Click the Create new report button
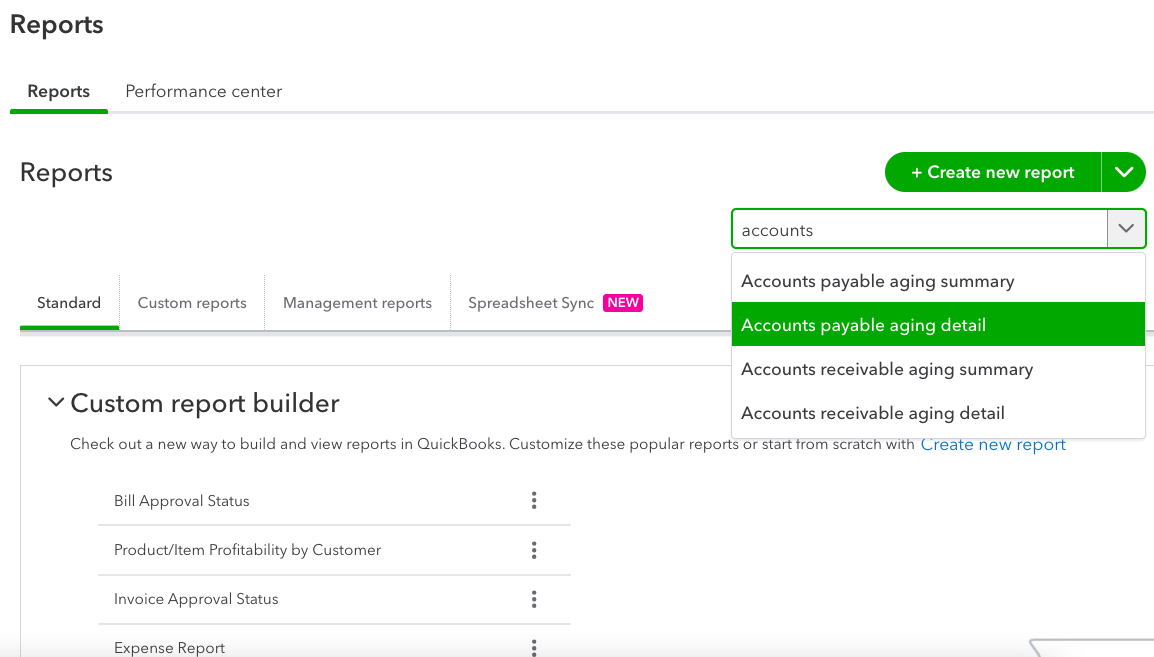The height and width of the screenshot is (657, 1154). 992,172
